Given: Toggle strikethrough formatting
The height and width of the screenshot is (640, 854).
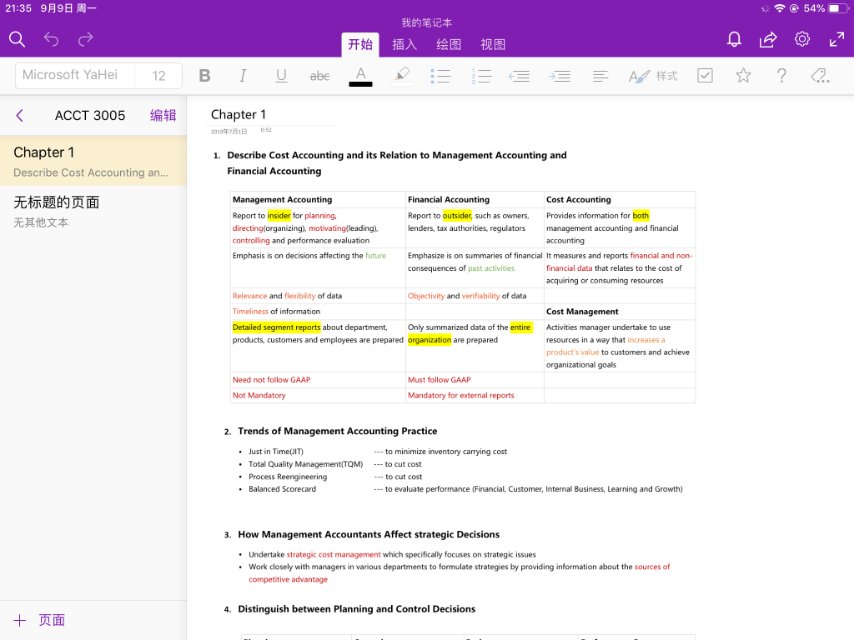Looking at the screenshot, I should pyautogui.click(x=320, y=76).
